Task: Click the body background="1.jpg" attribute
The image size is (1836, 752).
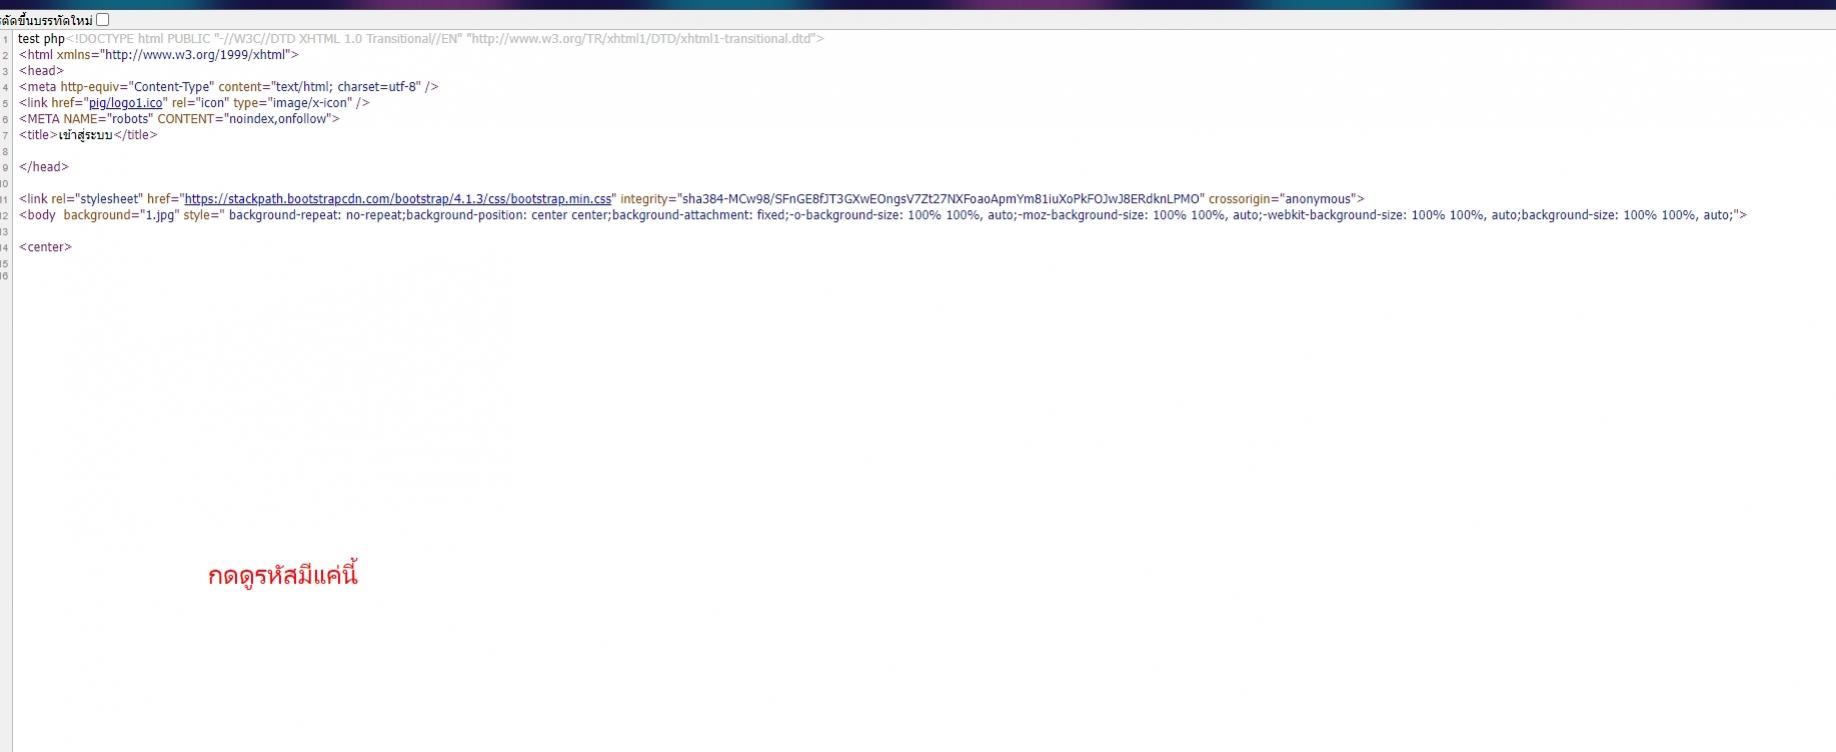Action: (x=121, y=215)
